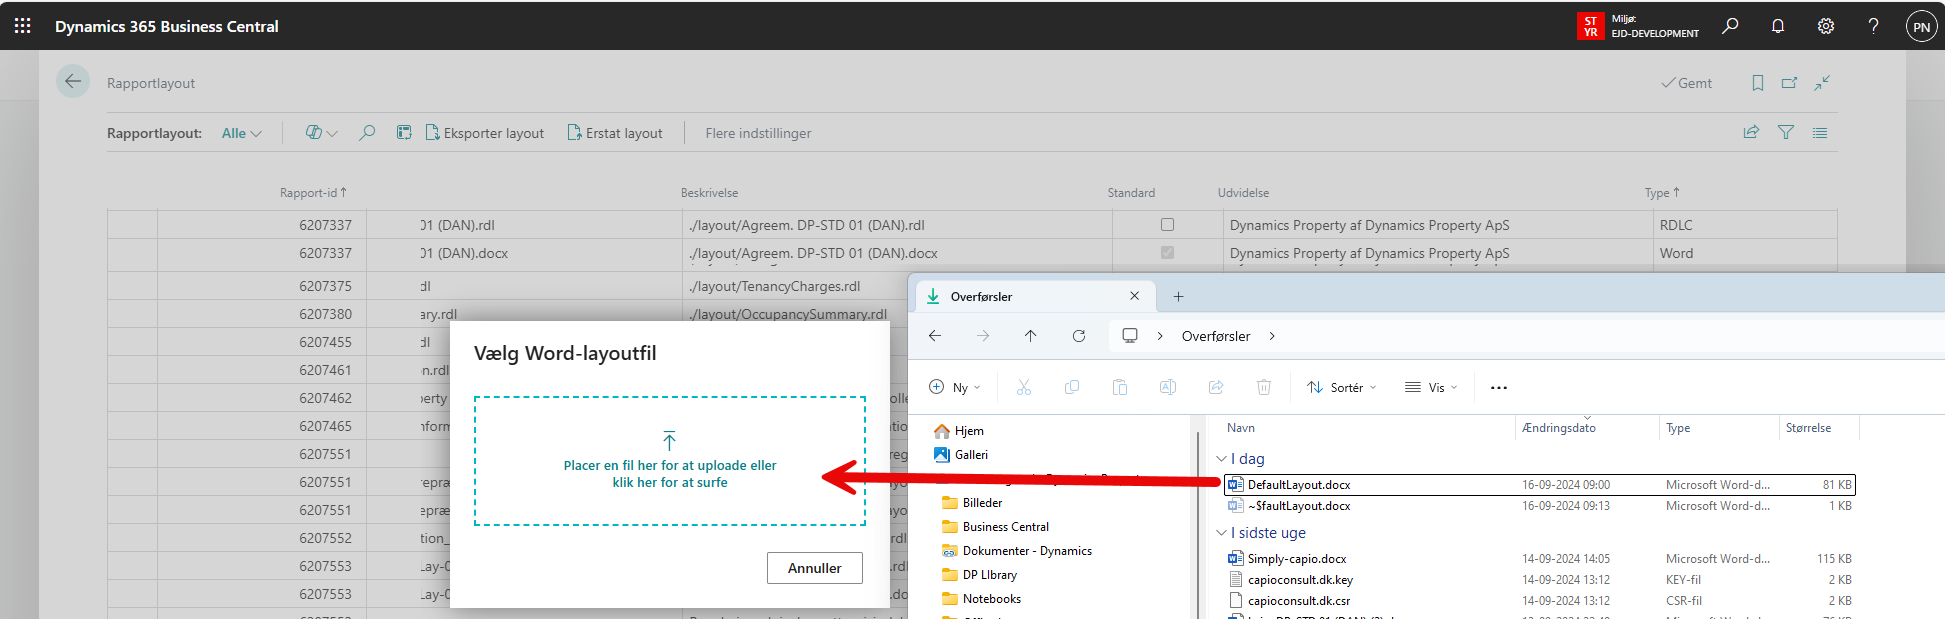Open the Alle view dropdown

pos(242,133)
